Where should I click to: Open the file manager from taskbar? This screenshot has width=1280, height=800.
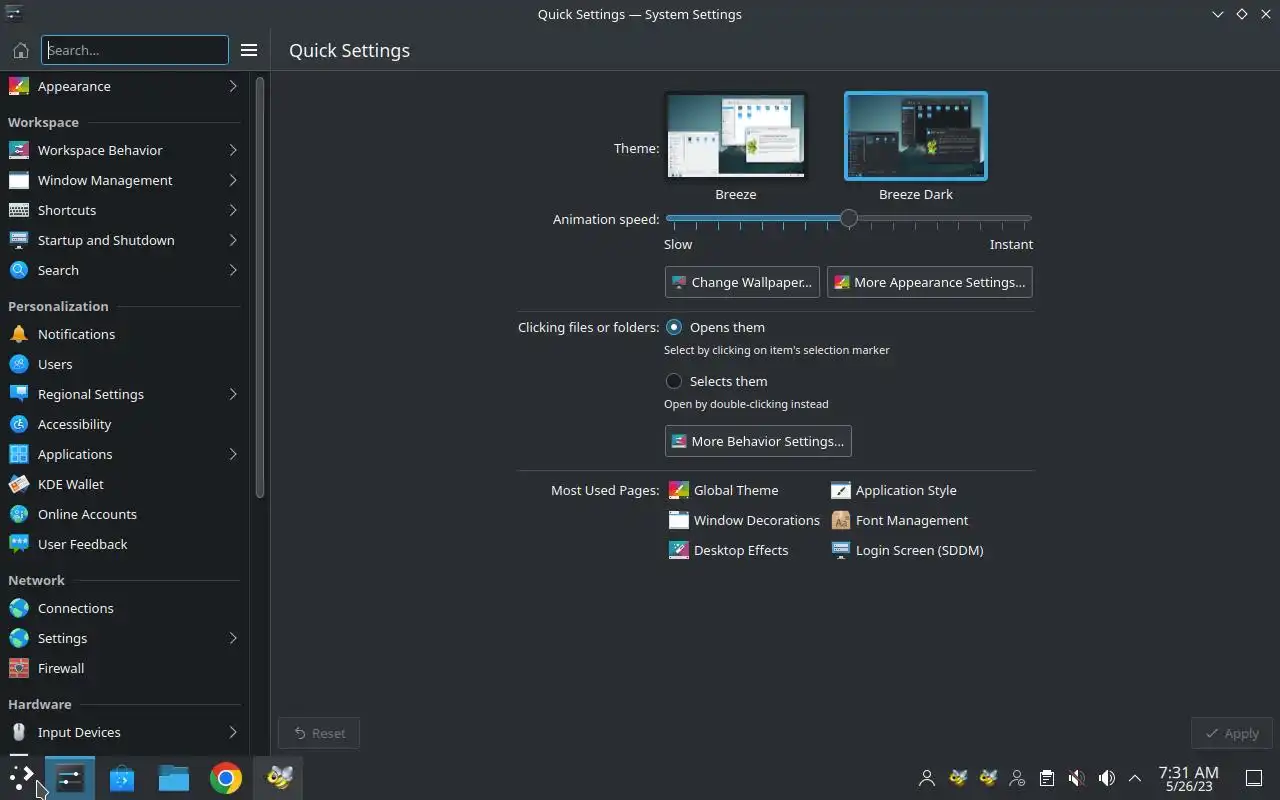tap(174, 778)
